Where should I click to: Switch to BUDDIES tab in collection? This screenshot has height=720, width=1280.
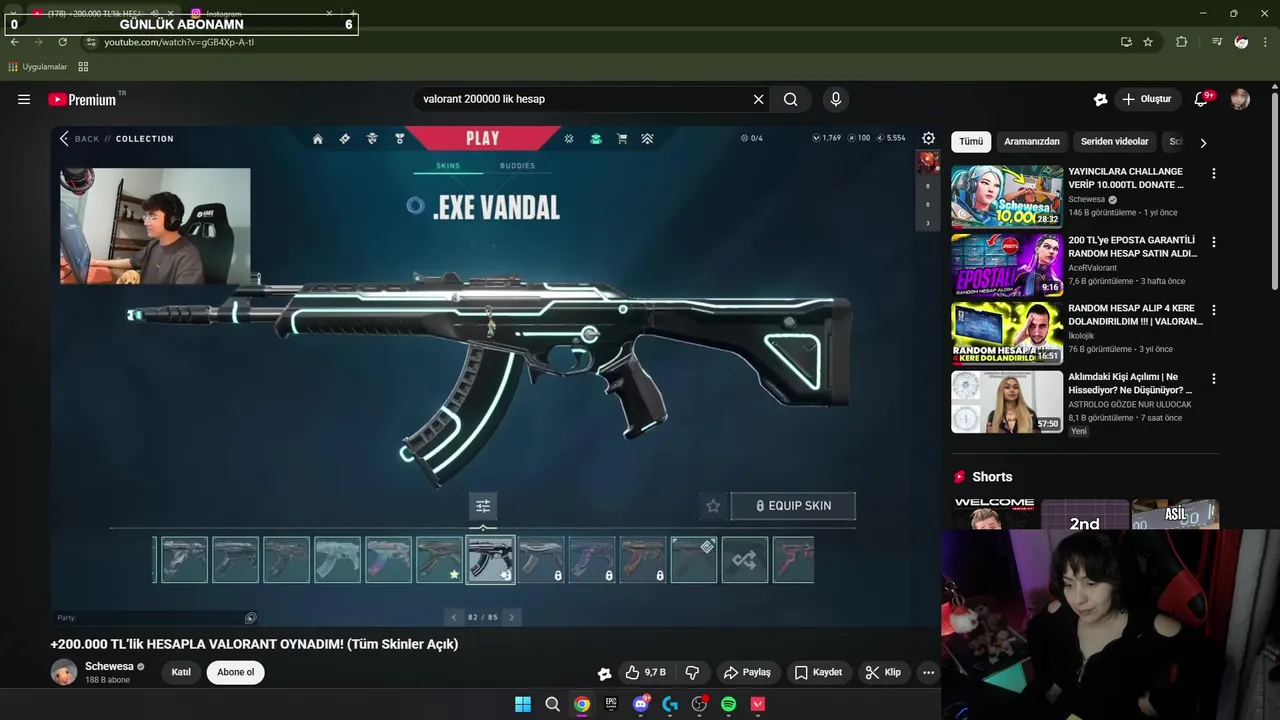click(x=517, y=166)
